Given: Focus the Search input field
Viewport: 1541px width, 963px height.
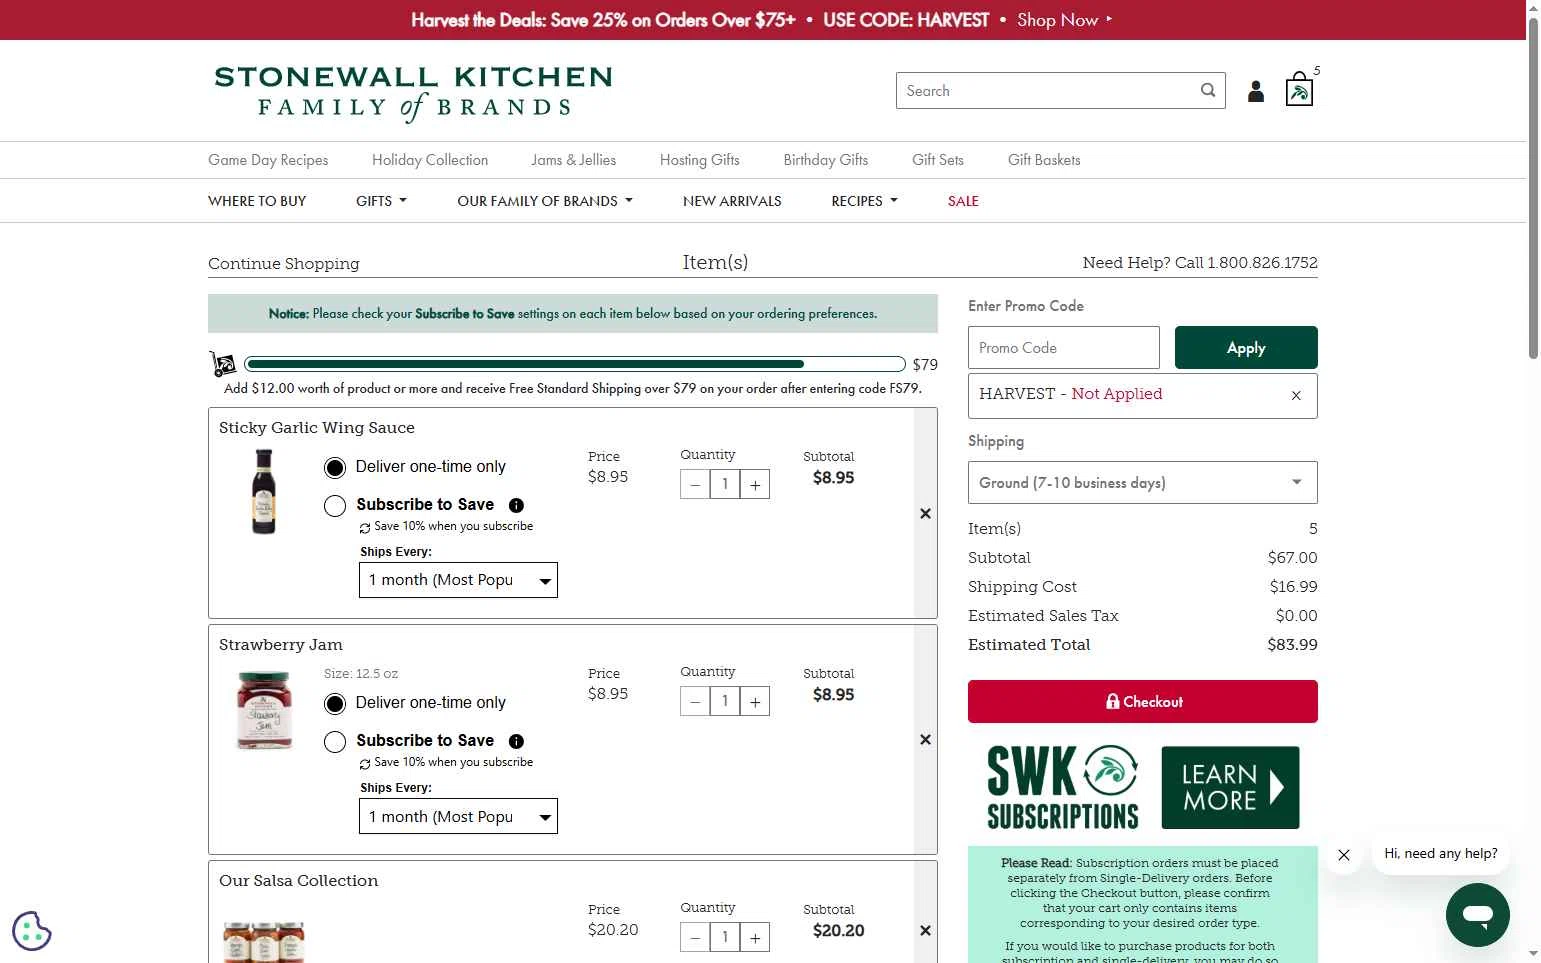Looking at the screenshot, I should click(x=1047, y=90).
